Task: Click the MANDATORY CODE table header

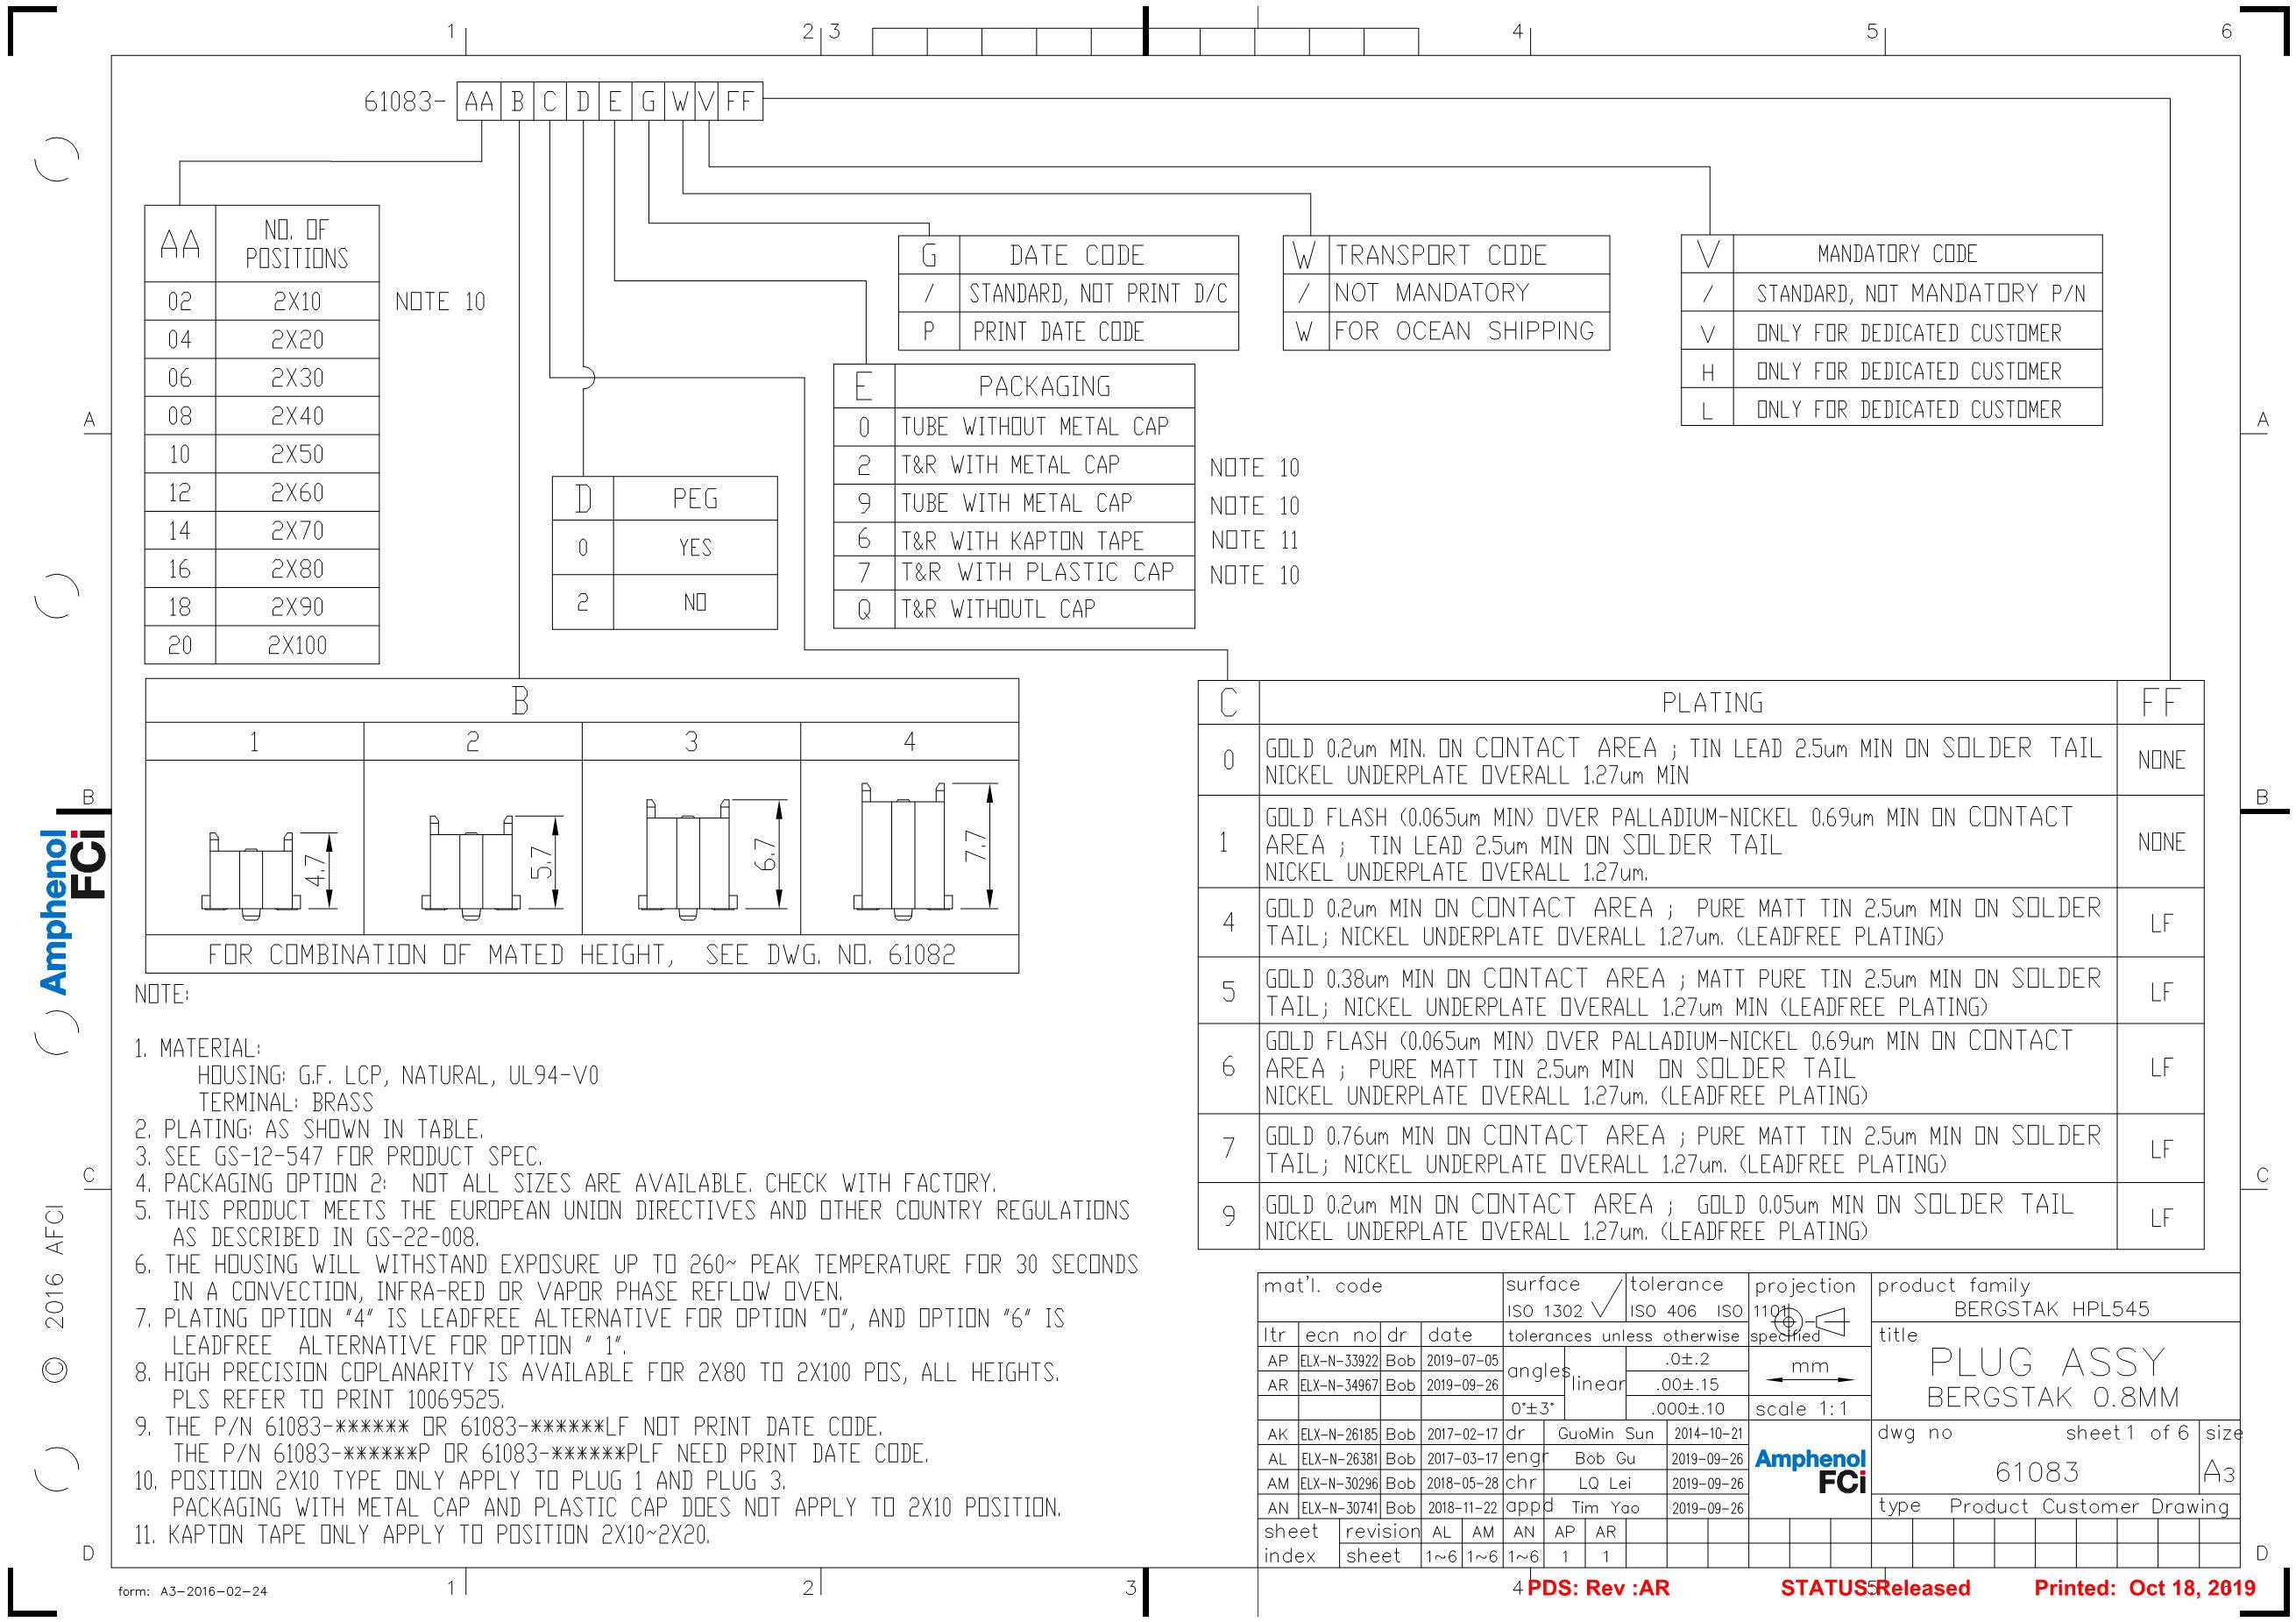Action: (x=1897, y=254)
